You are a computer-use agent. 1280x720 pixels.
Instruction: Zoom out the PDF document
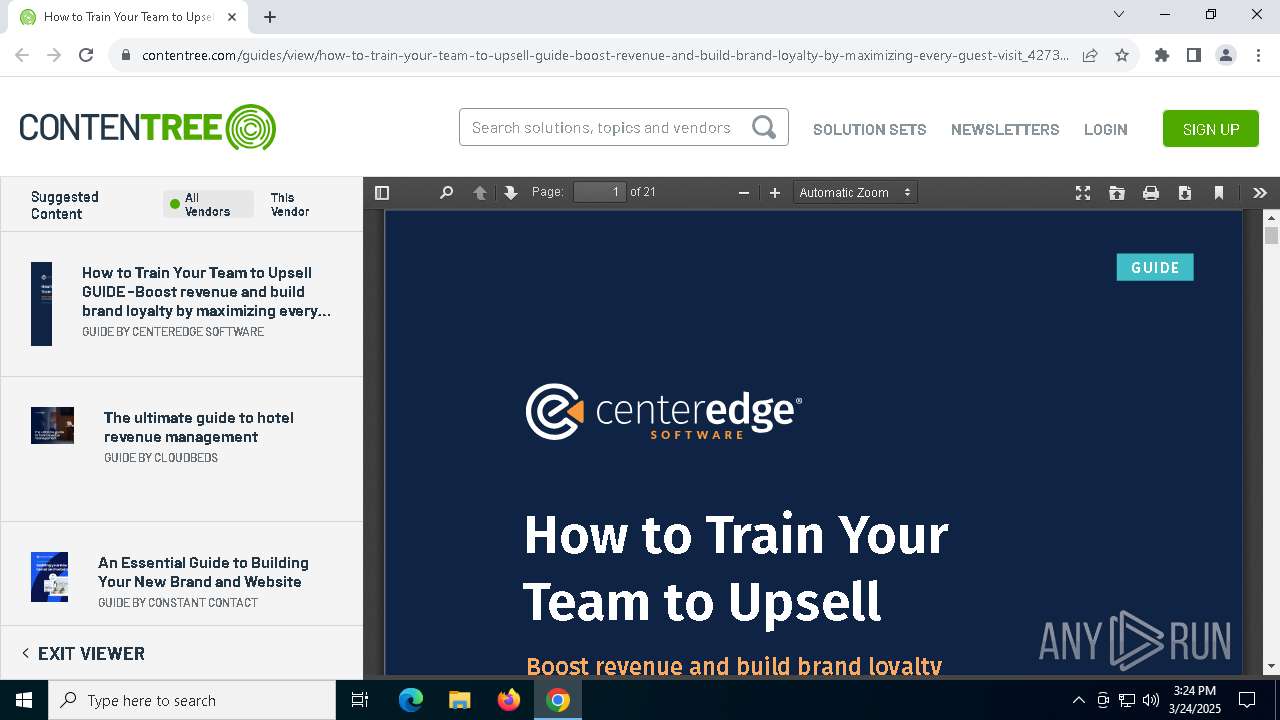[x=743, y=193]
